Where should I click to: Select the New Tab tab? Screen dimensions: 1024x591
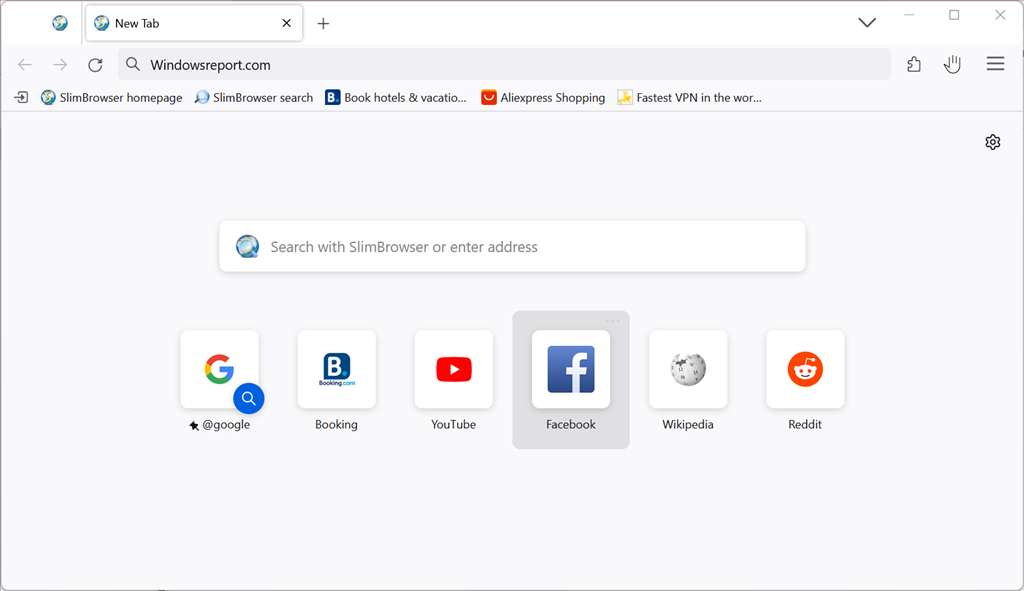click(194, 23)
